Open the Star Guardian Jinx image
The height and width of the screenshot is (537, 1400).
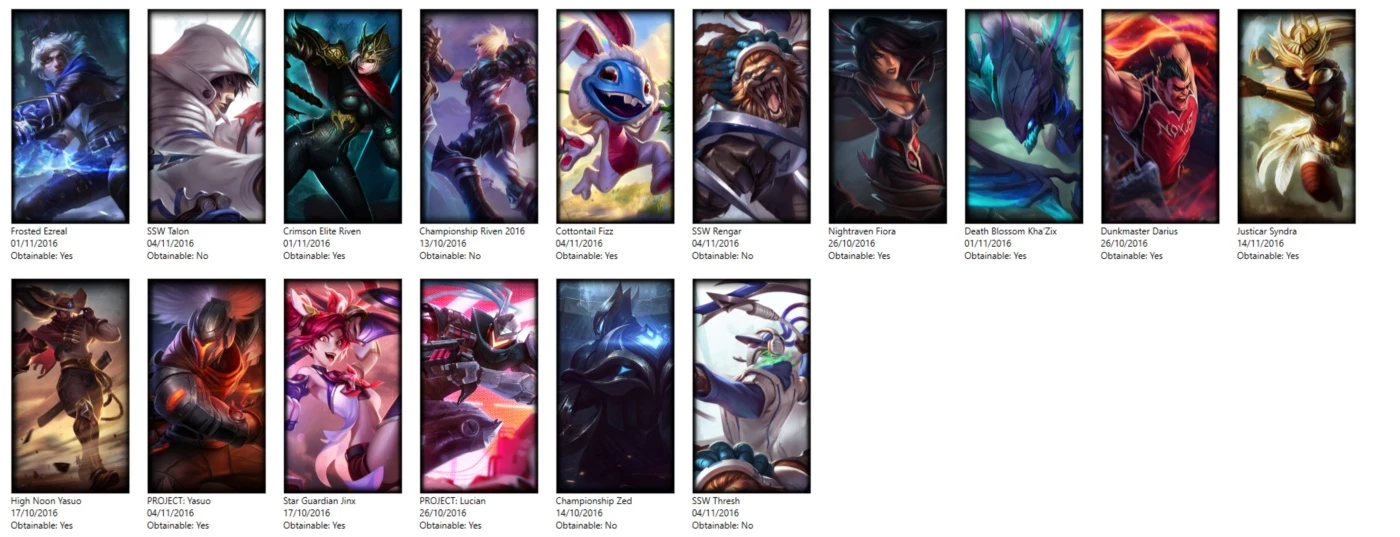[x=342, y=386]
